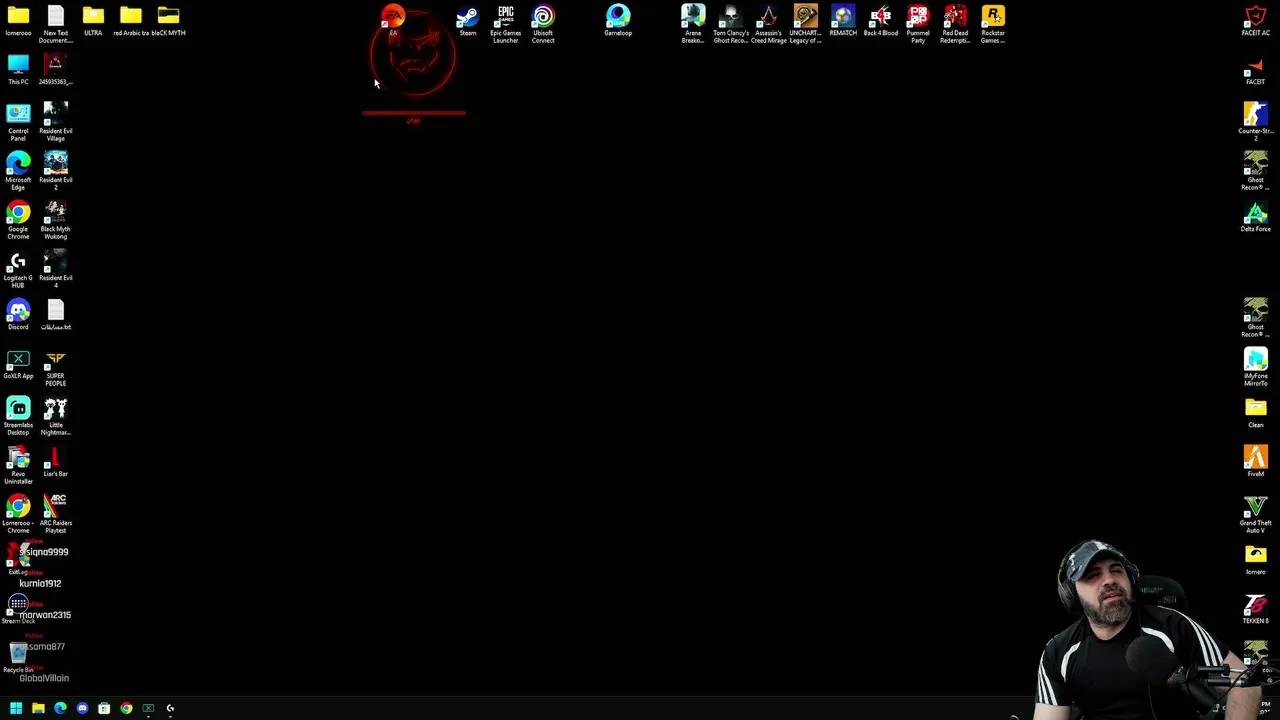Select the Arena Breakout shortcut

pos(693,24)
